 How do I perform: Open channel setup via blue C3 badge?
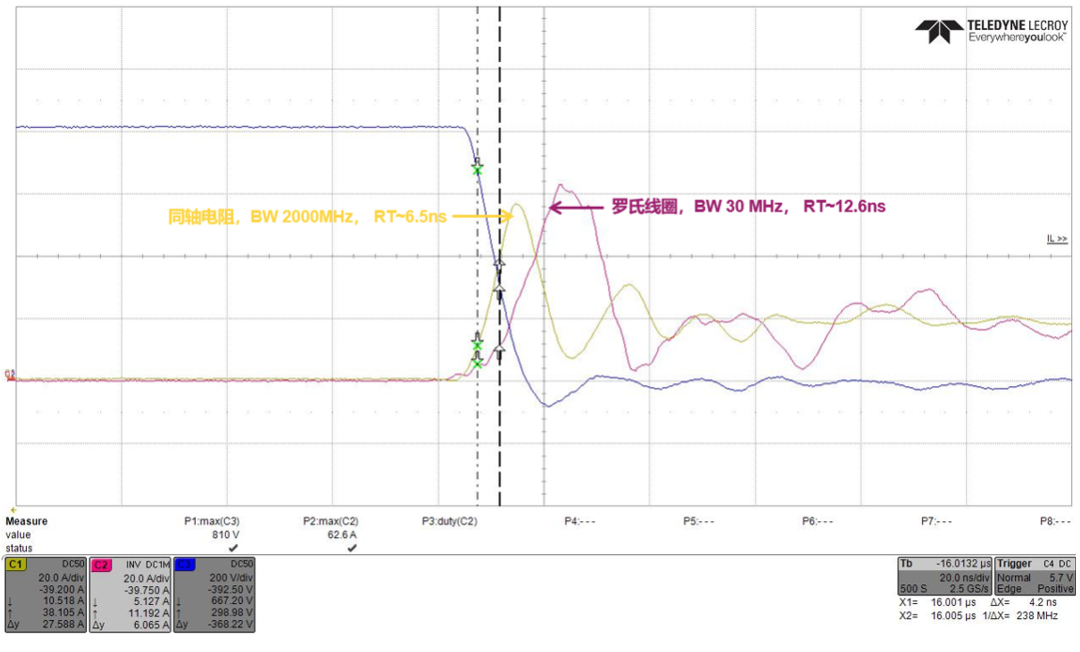point(185,565)
